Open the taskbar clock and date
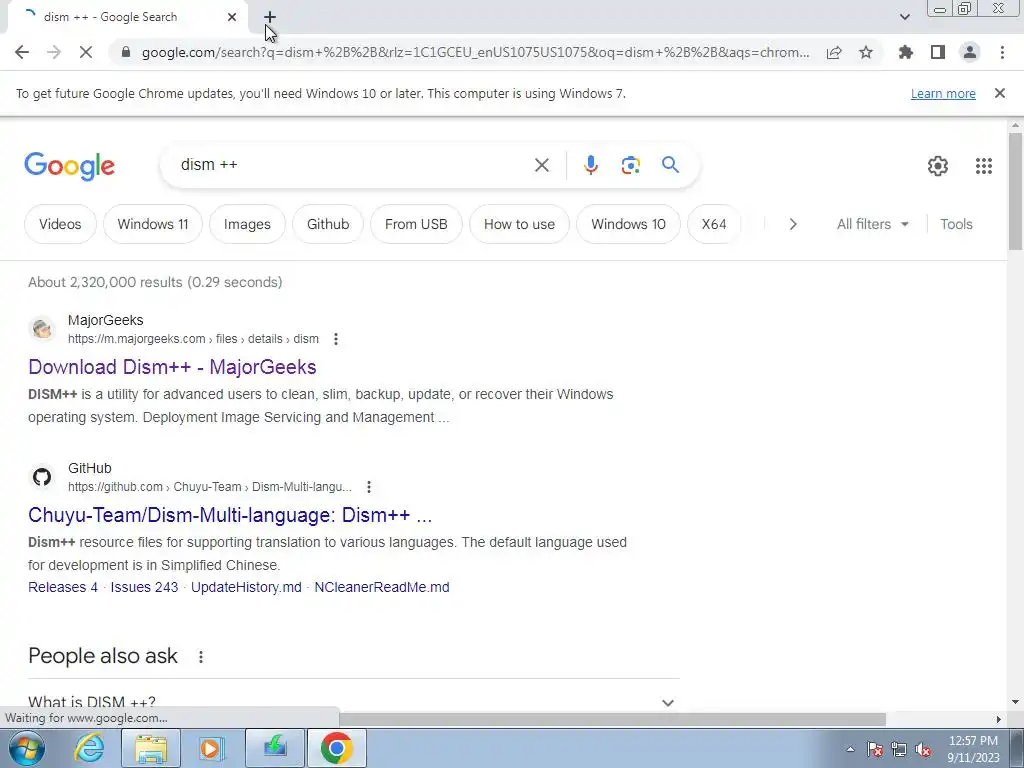This screenshot has width=1024, height=768. click(973, 749)
